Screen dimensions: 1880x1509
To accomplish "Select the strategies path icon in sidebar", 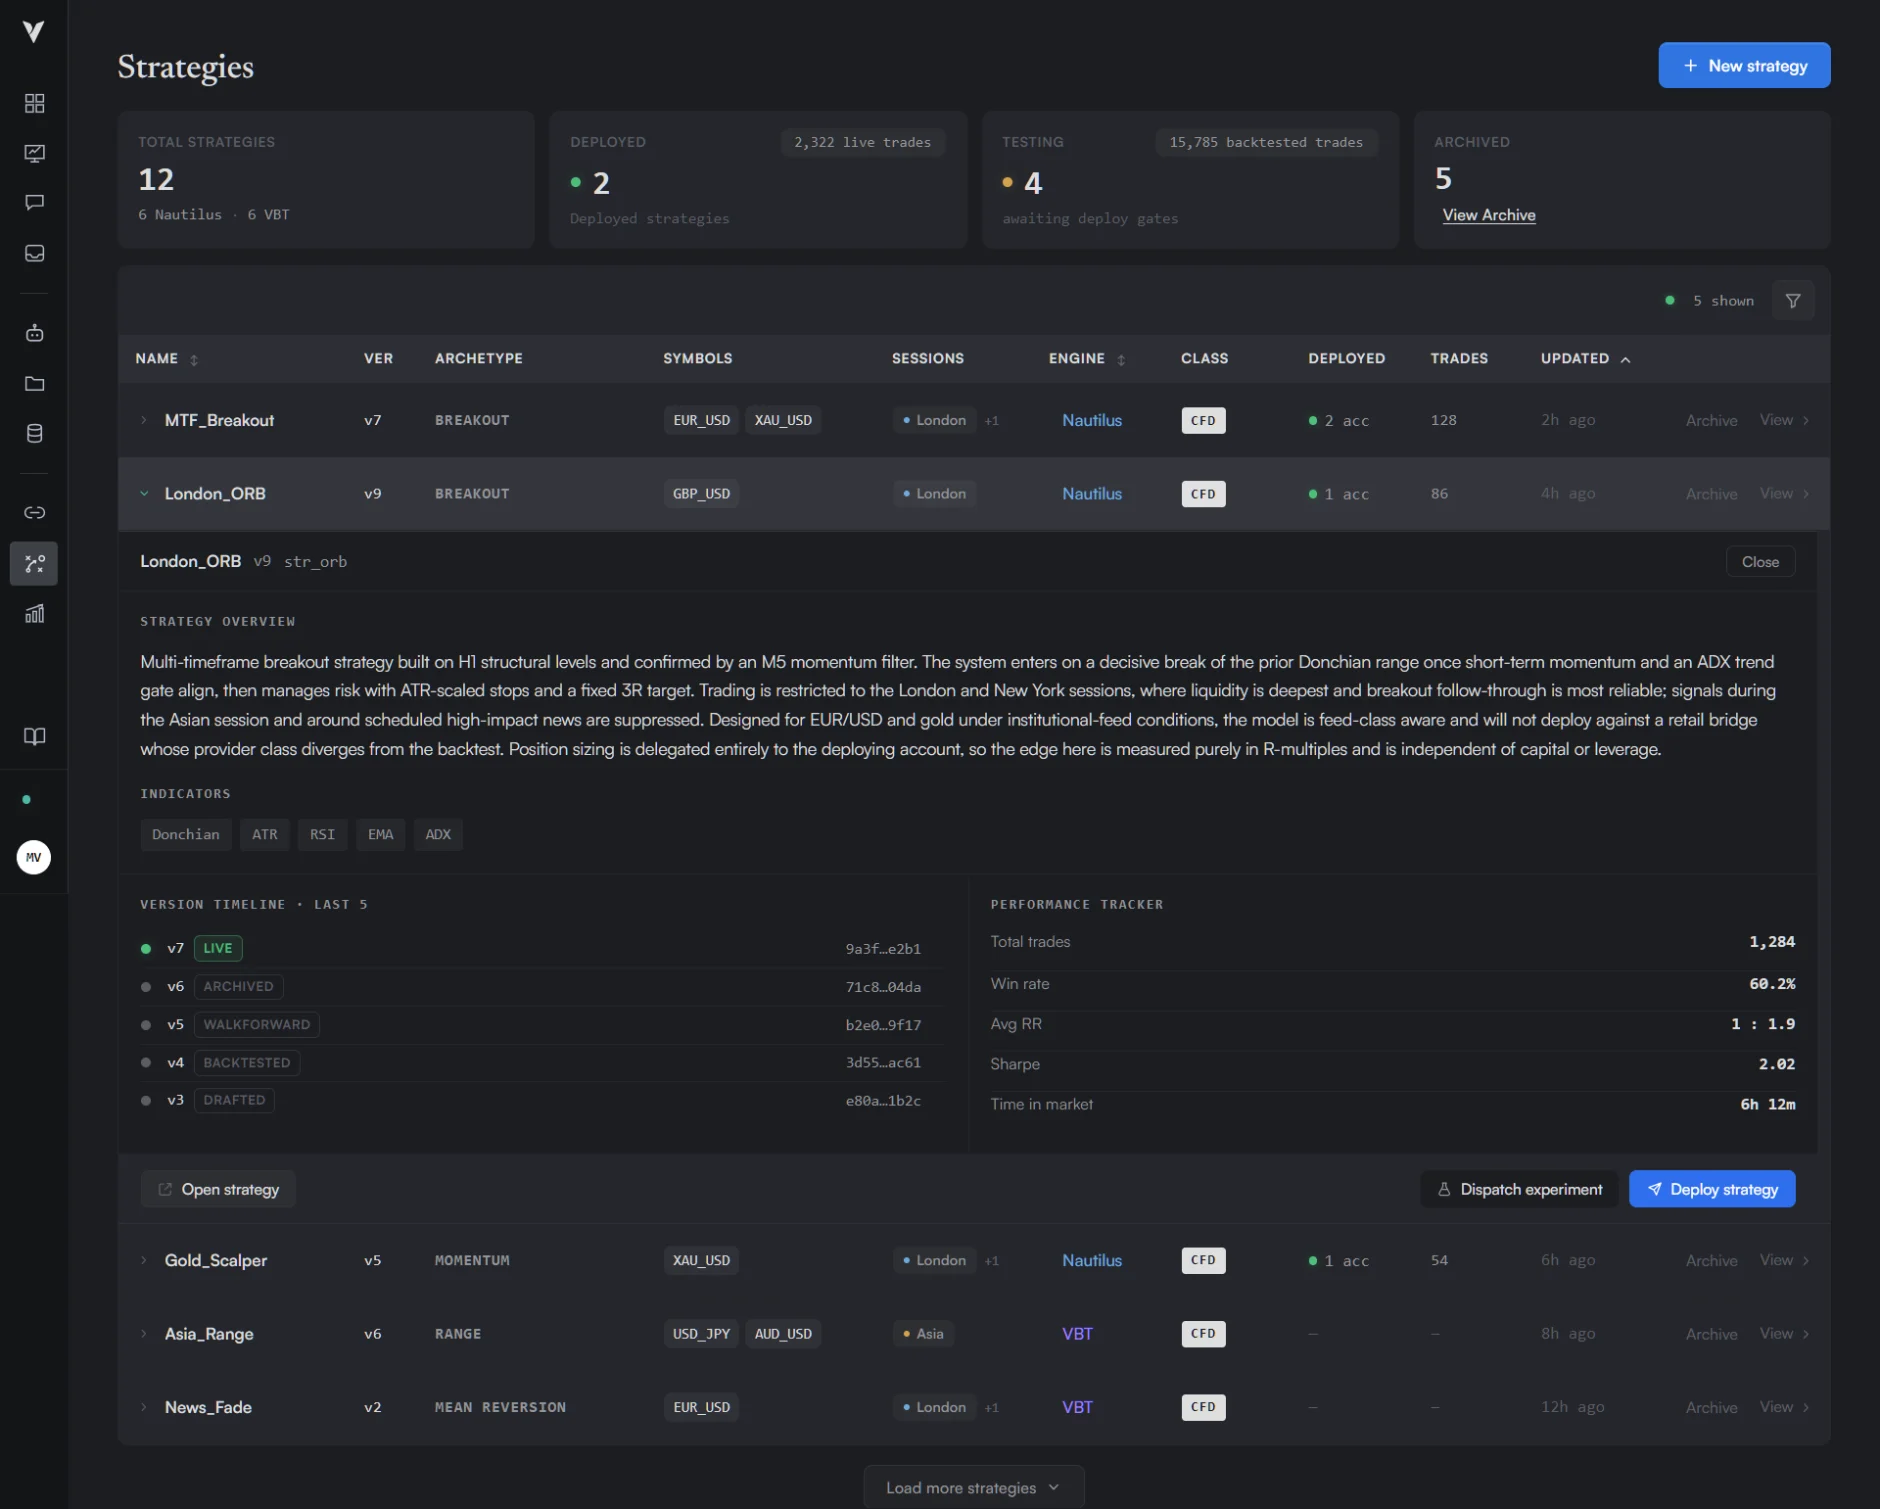I will pos(34,564).
